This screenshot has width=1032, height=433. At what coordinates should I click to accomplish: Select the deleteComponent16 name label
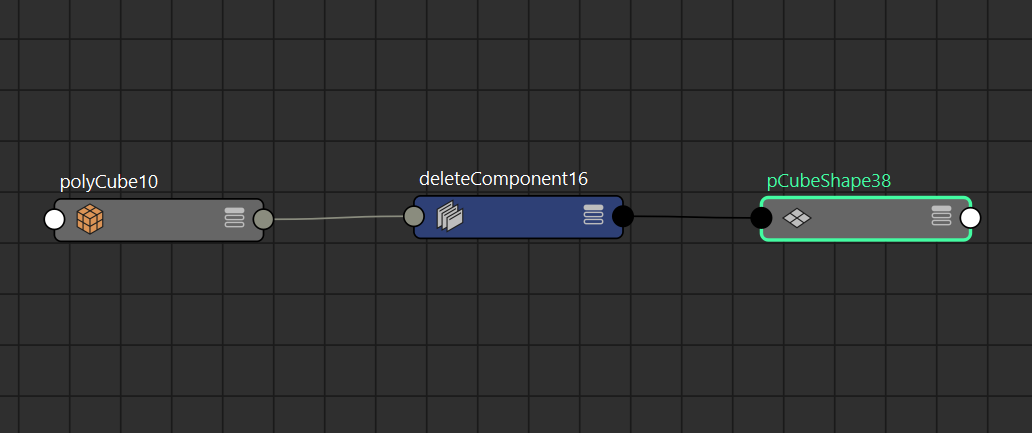click(503, 178)
